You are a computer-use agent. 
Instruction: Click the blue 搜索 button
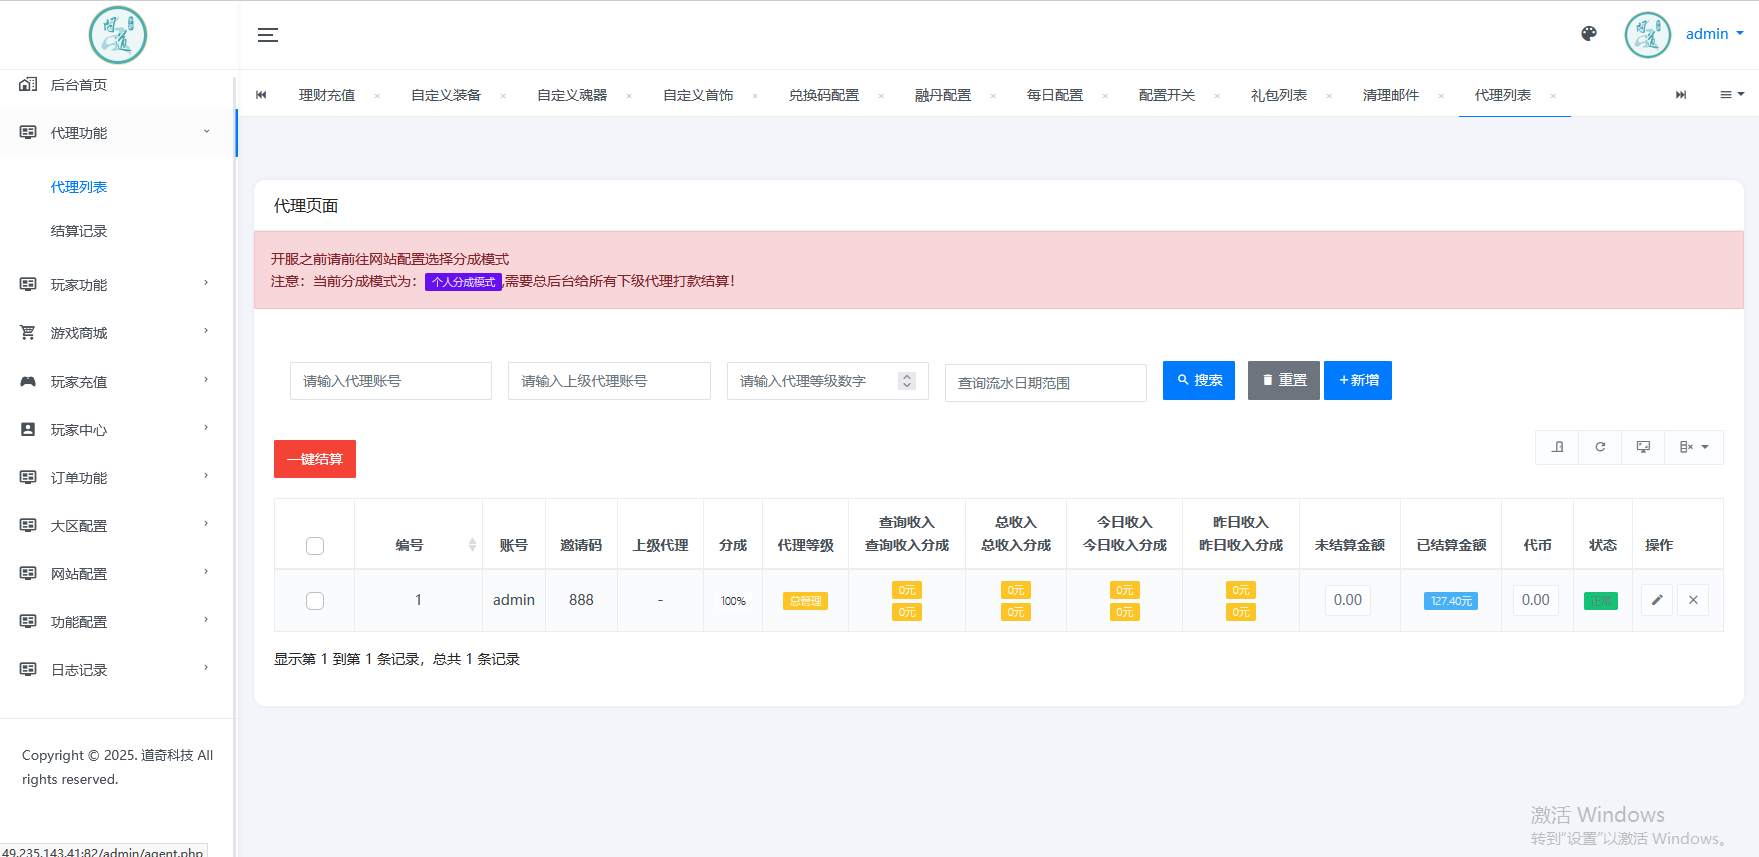click(x=1198, y=380)
